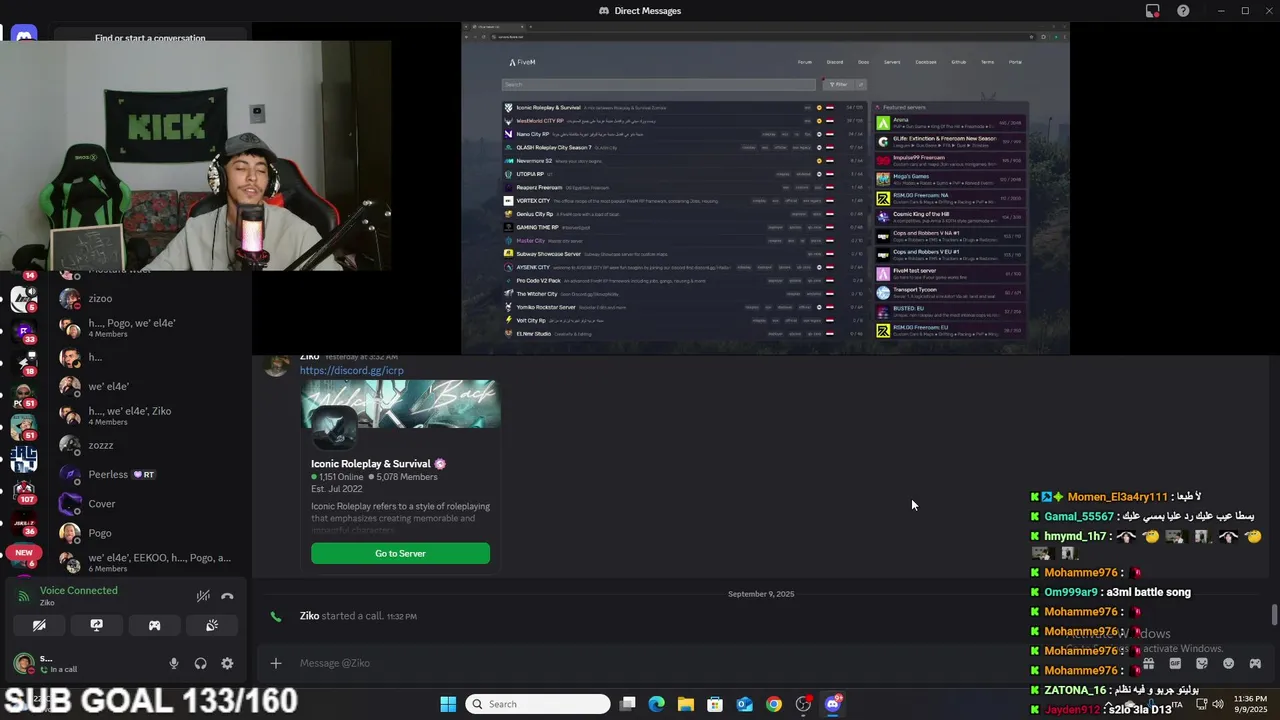Click Terms in the FiveM navigation
The width and height of the screenshot is (1280, 720).
click(x=987, y=62)
